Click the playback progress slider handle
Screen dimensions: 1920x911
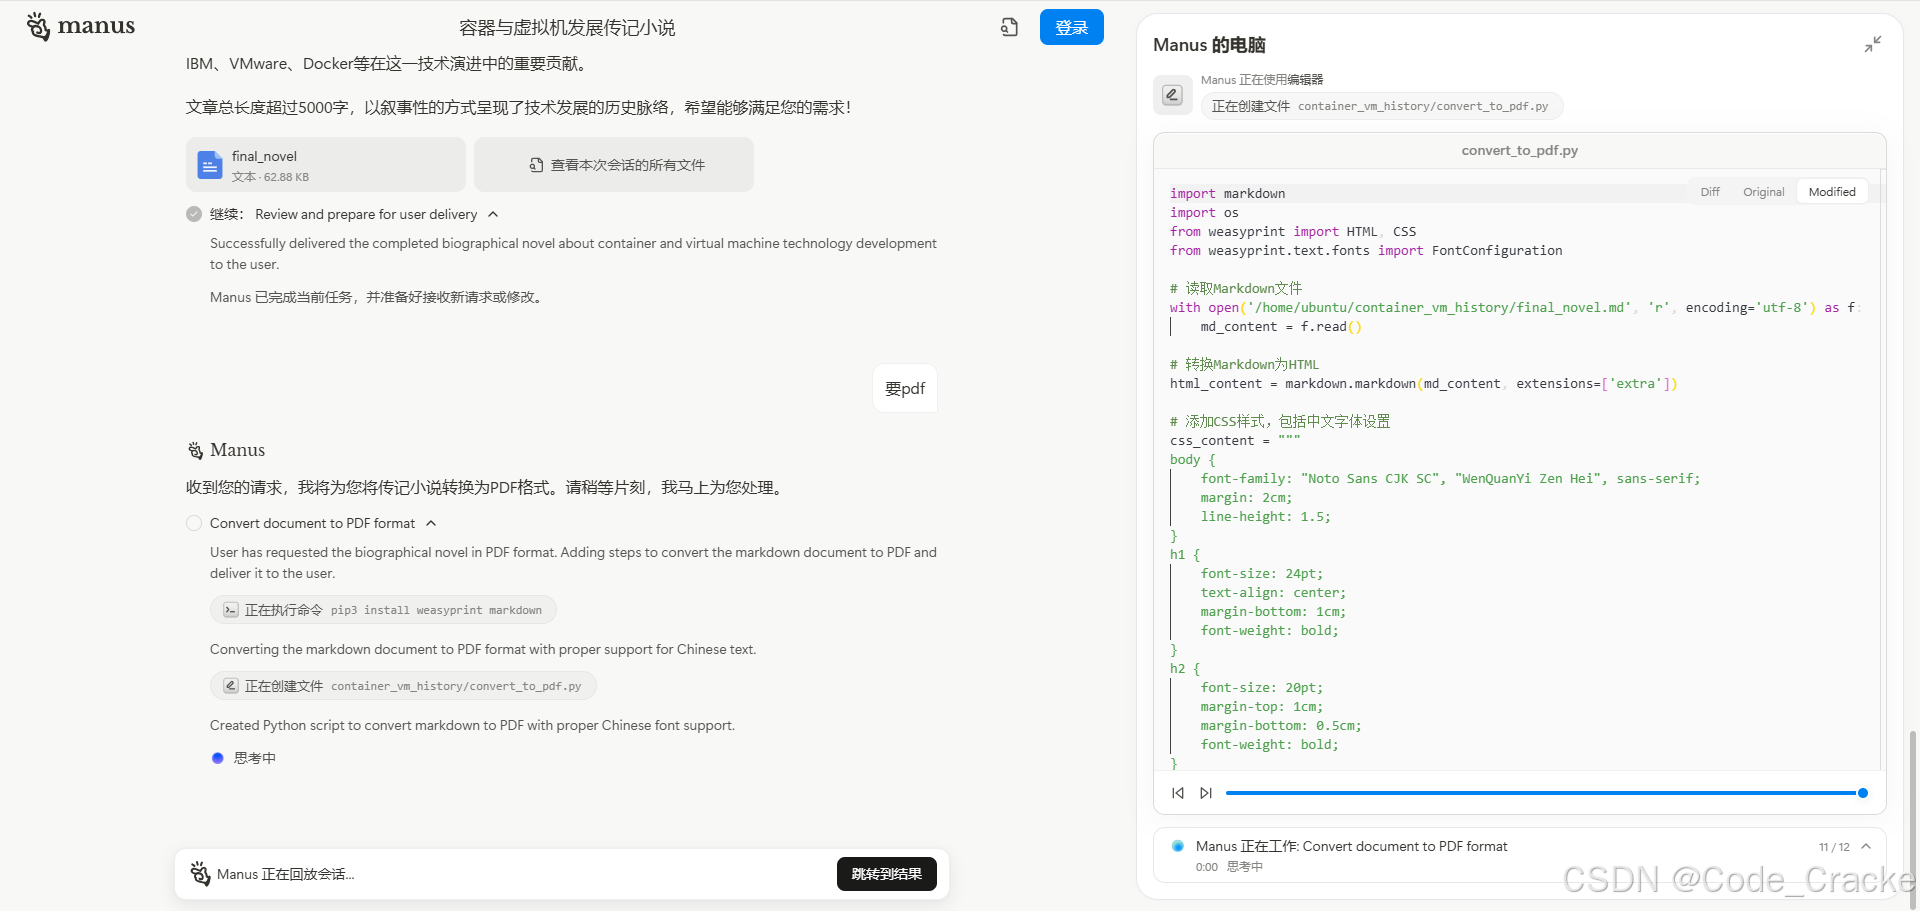point(1863,793)
